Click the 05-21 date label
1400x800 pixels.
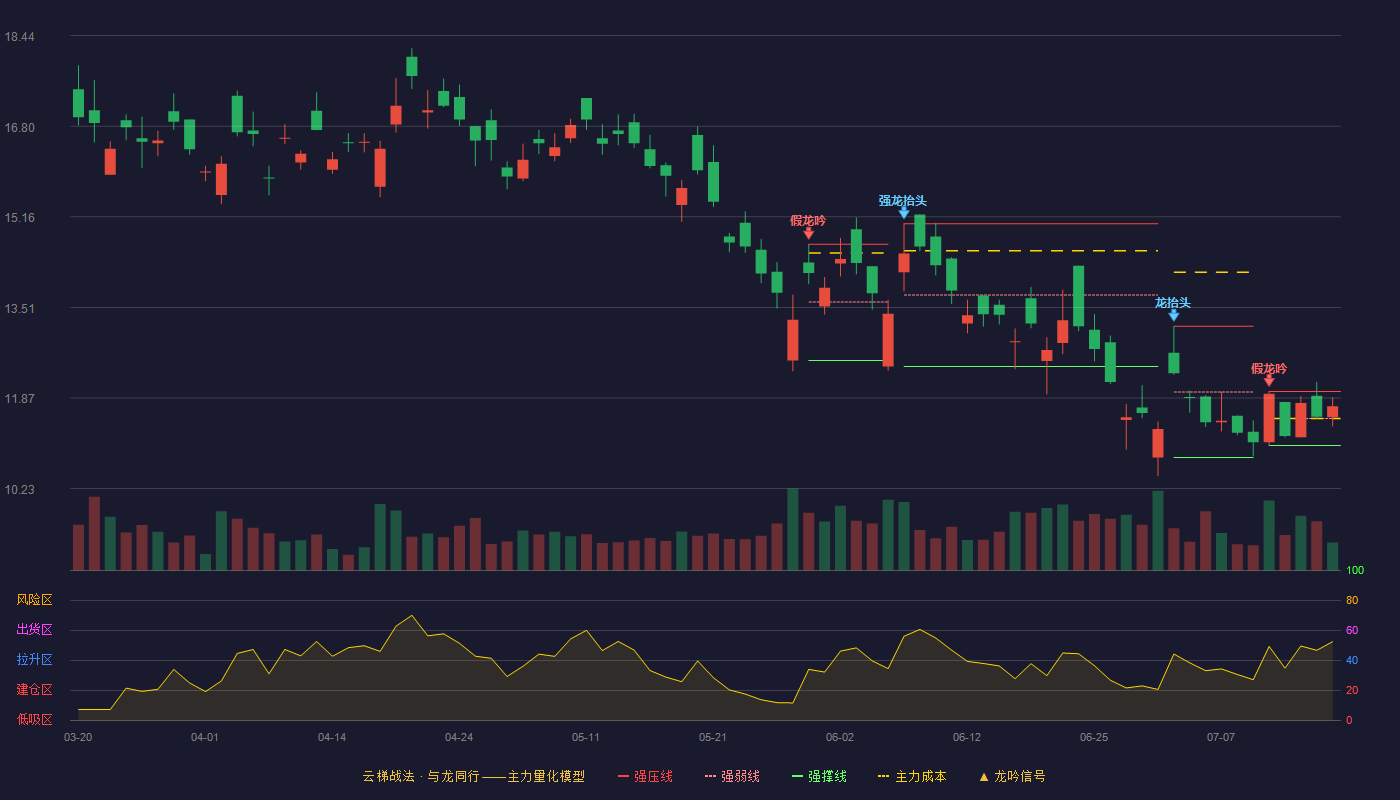[713, 737]
